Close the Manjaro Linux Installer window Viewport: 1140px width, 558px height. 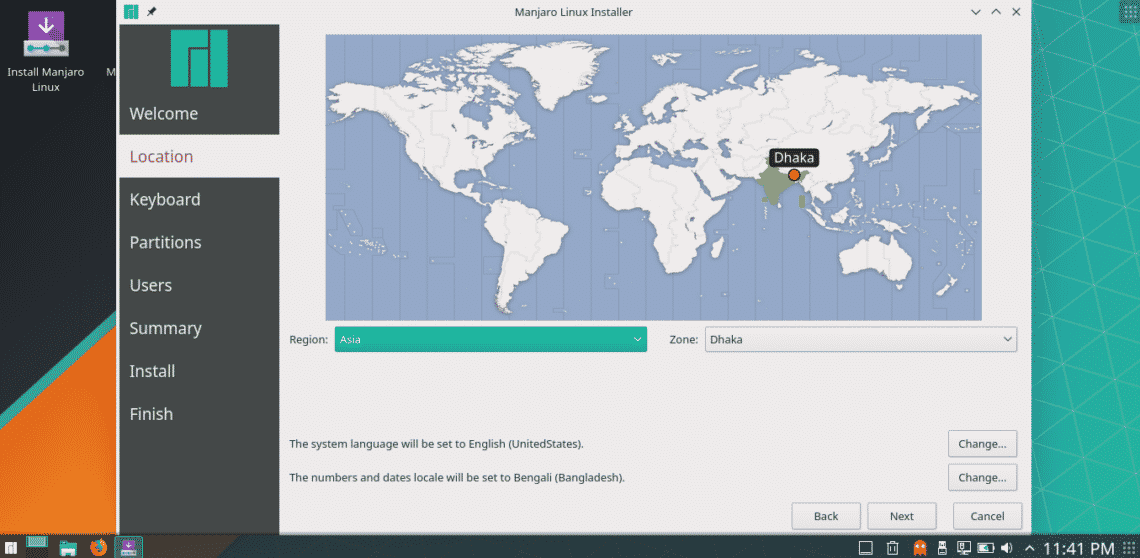pyautogui.click(x=1016, y=12)
